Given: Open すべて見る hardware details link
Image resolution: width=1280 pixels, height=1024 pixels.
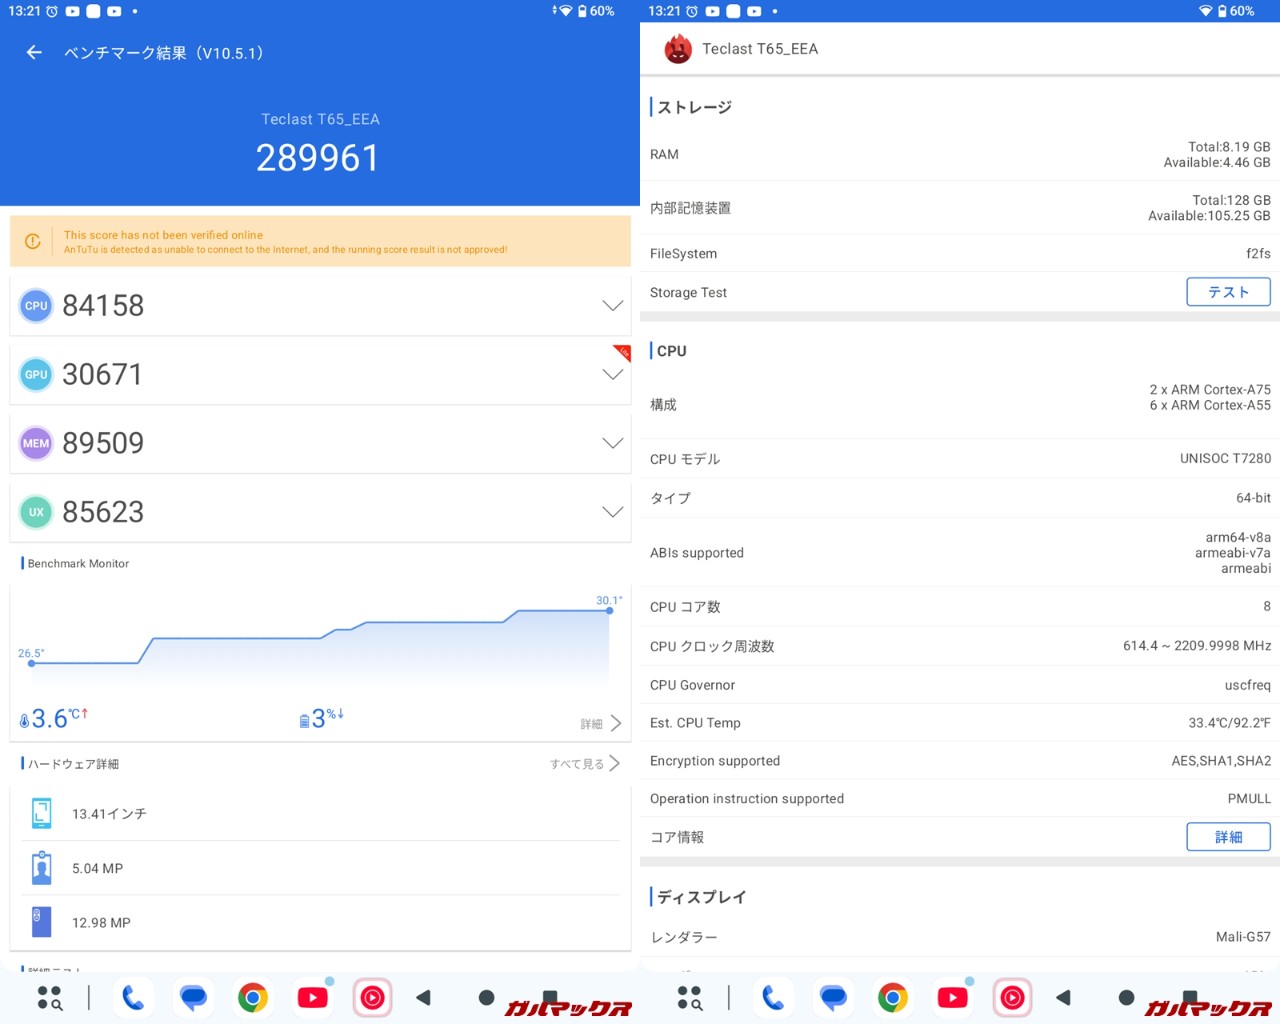Looking at the screenshot, I should pyautogui.click(x=585, y=764).
